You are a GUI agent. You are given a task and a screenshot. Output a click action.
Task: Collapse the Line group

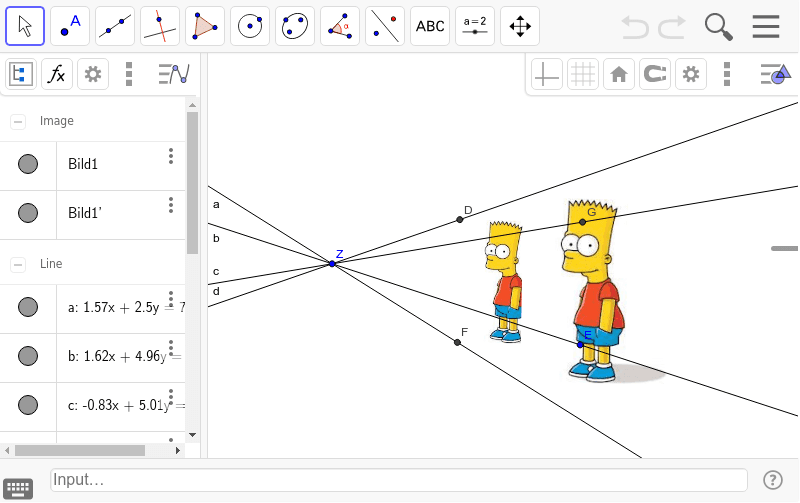pos(18,264)
